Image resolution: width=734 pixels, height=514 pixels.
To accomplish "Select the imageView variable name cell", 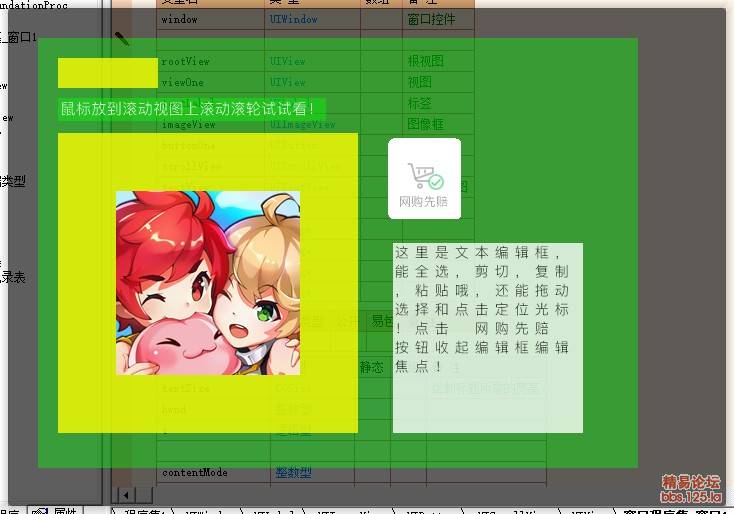I will (x=211, y=125).
